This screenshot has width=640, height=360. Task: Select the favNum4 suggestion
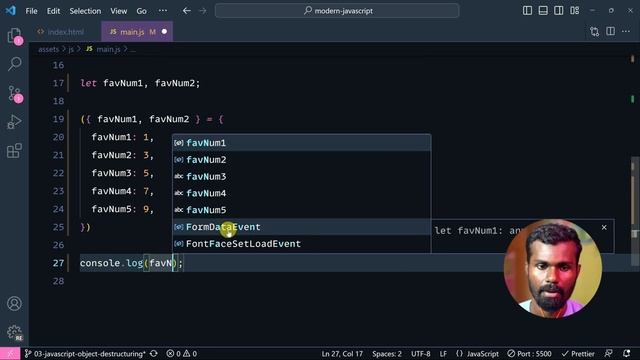[x=302, y=193]
